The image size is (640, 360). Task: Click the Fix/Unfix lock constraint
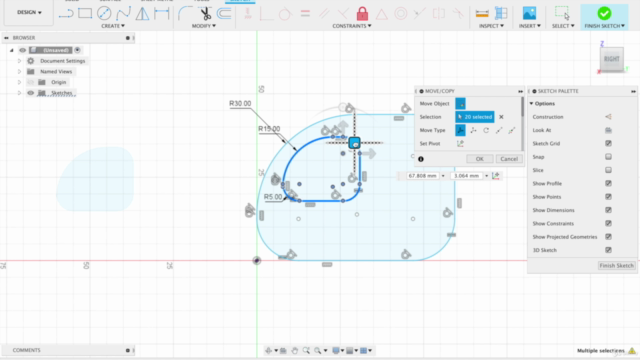362,14
